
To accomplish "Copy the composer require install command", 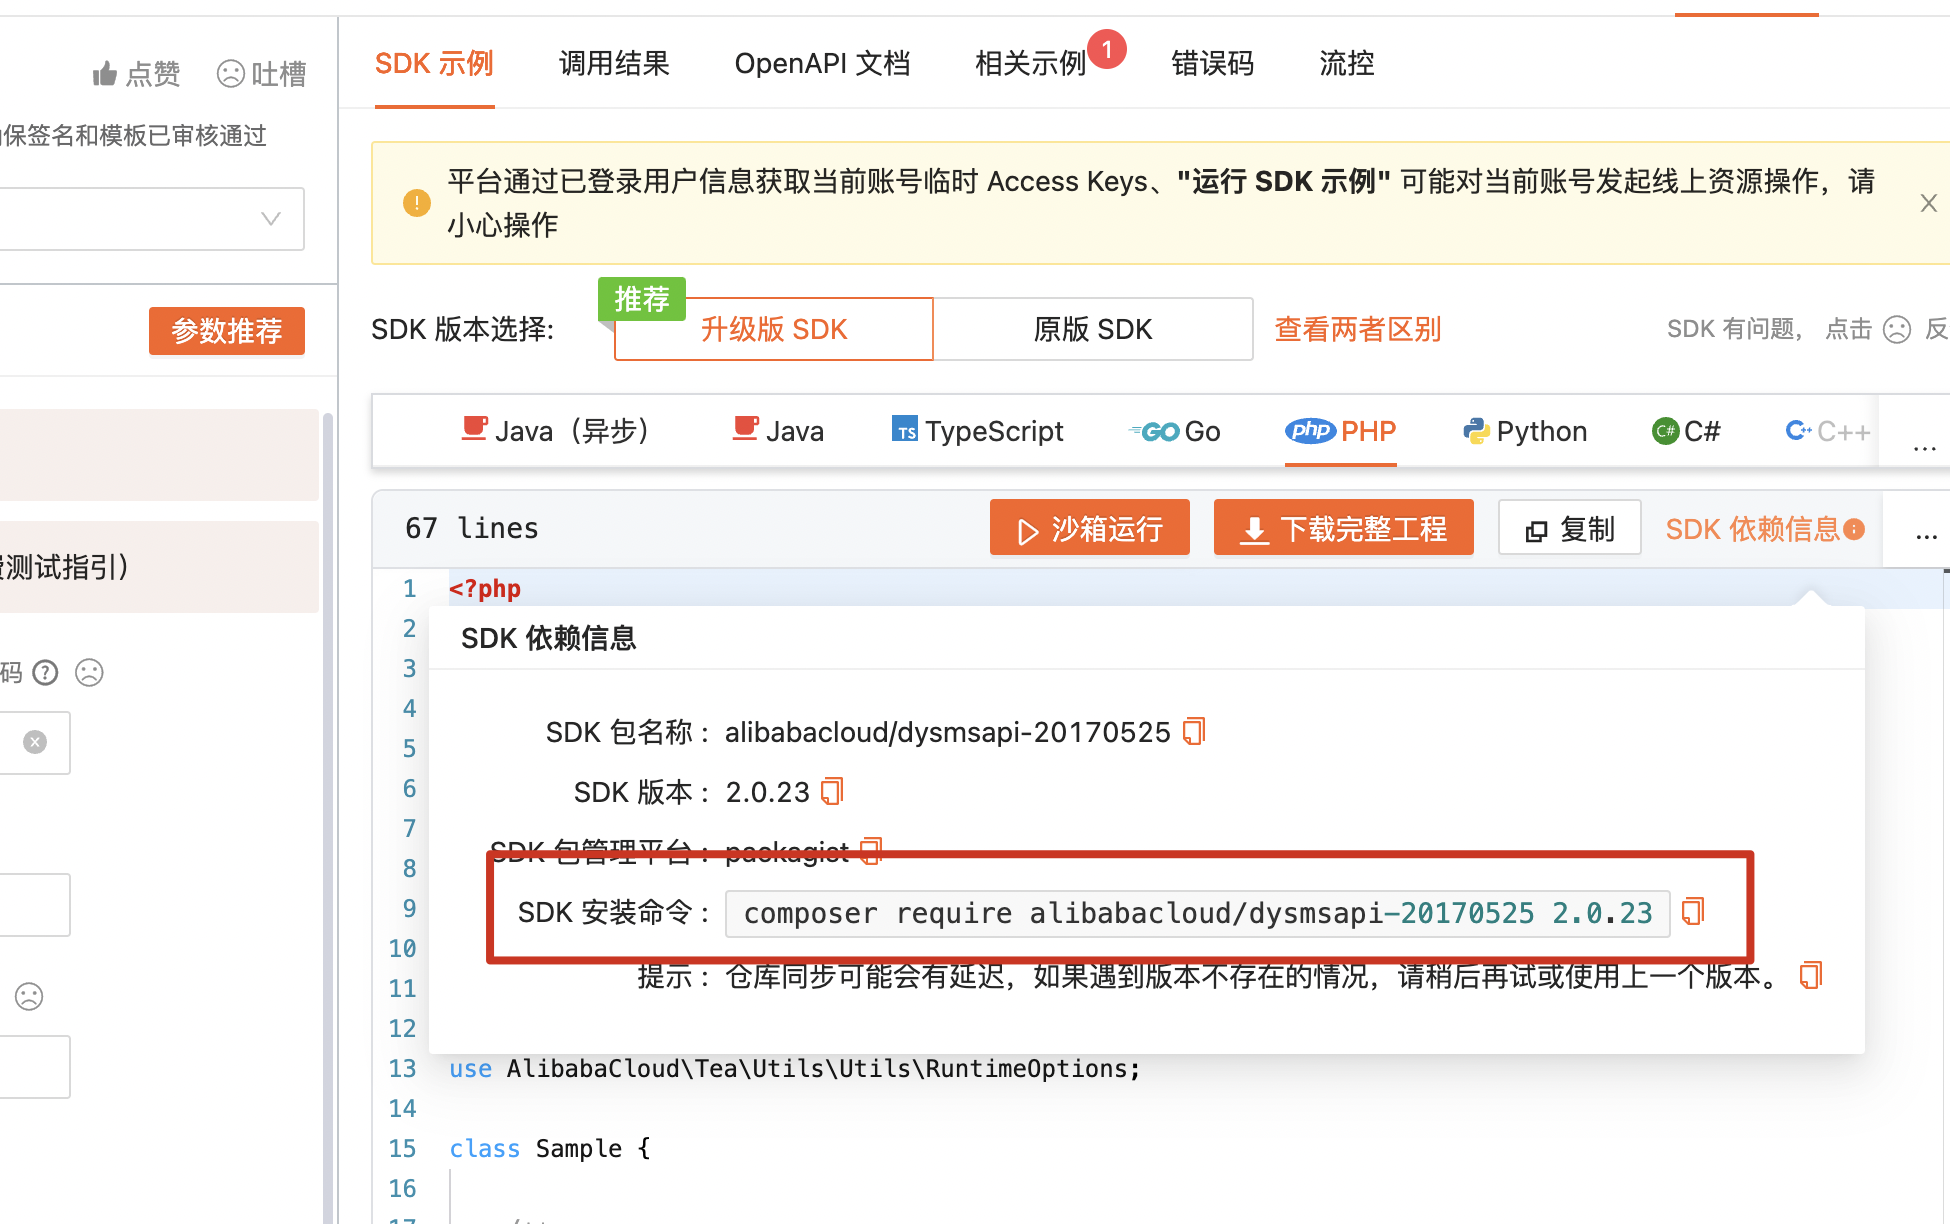I will (1692, 911).
